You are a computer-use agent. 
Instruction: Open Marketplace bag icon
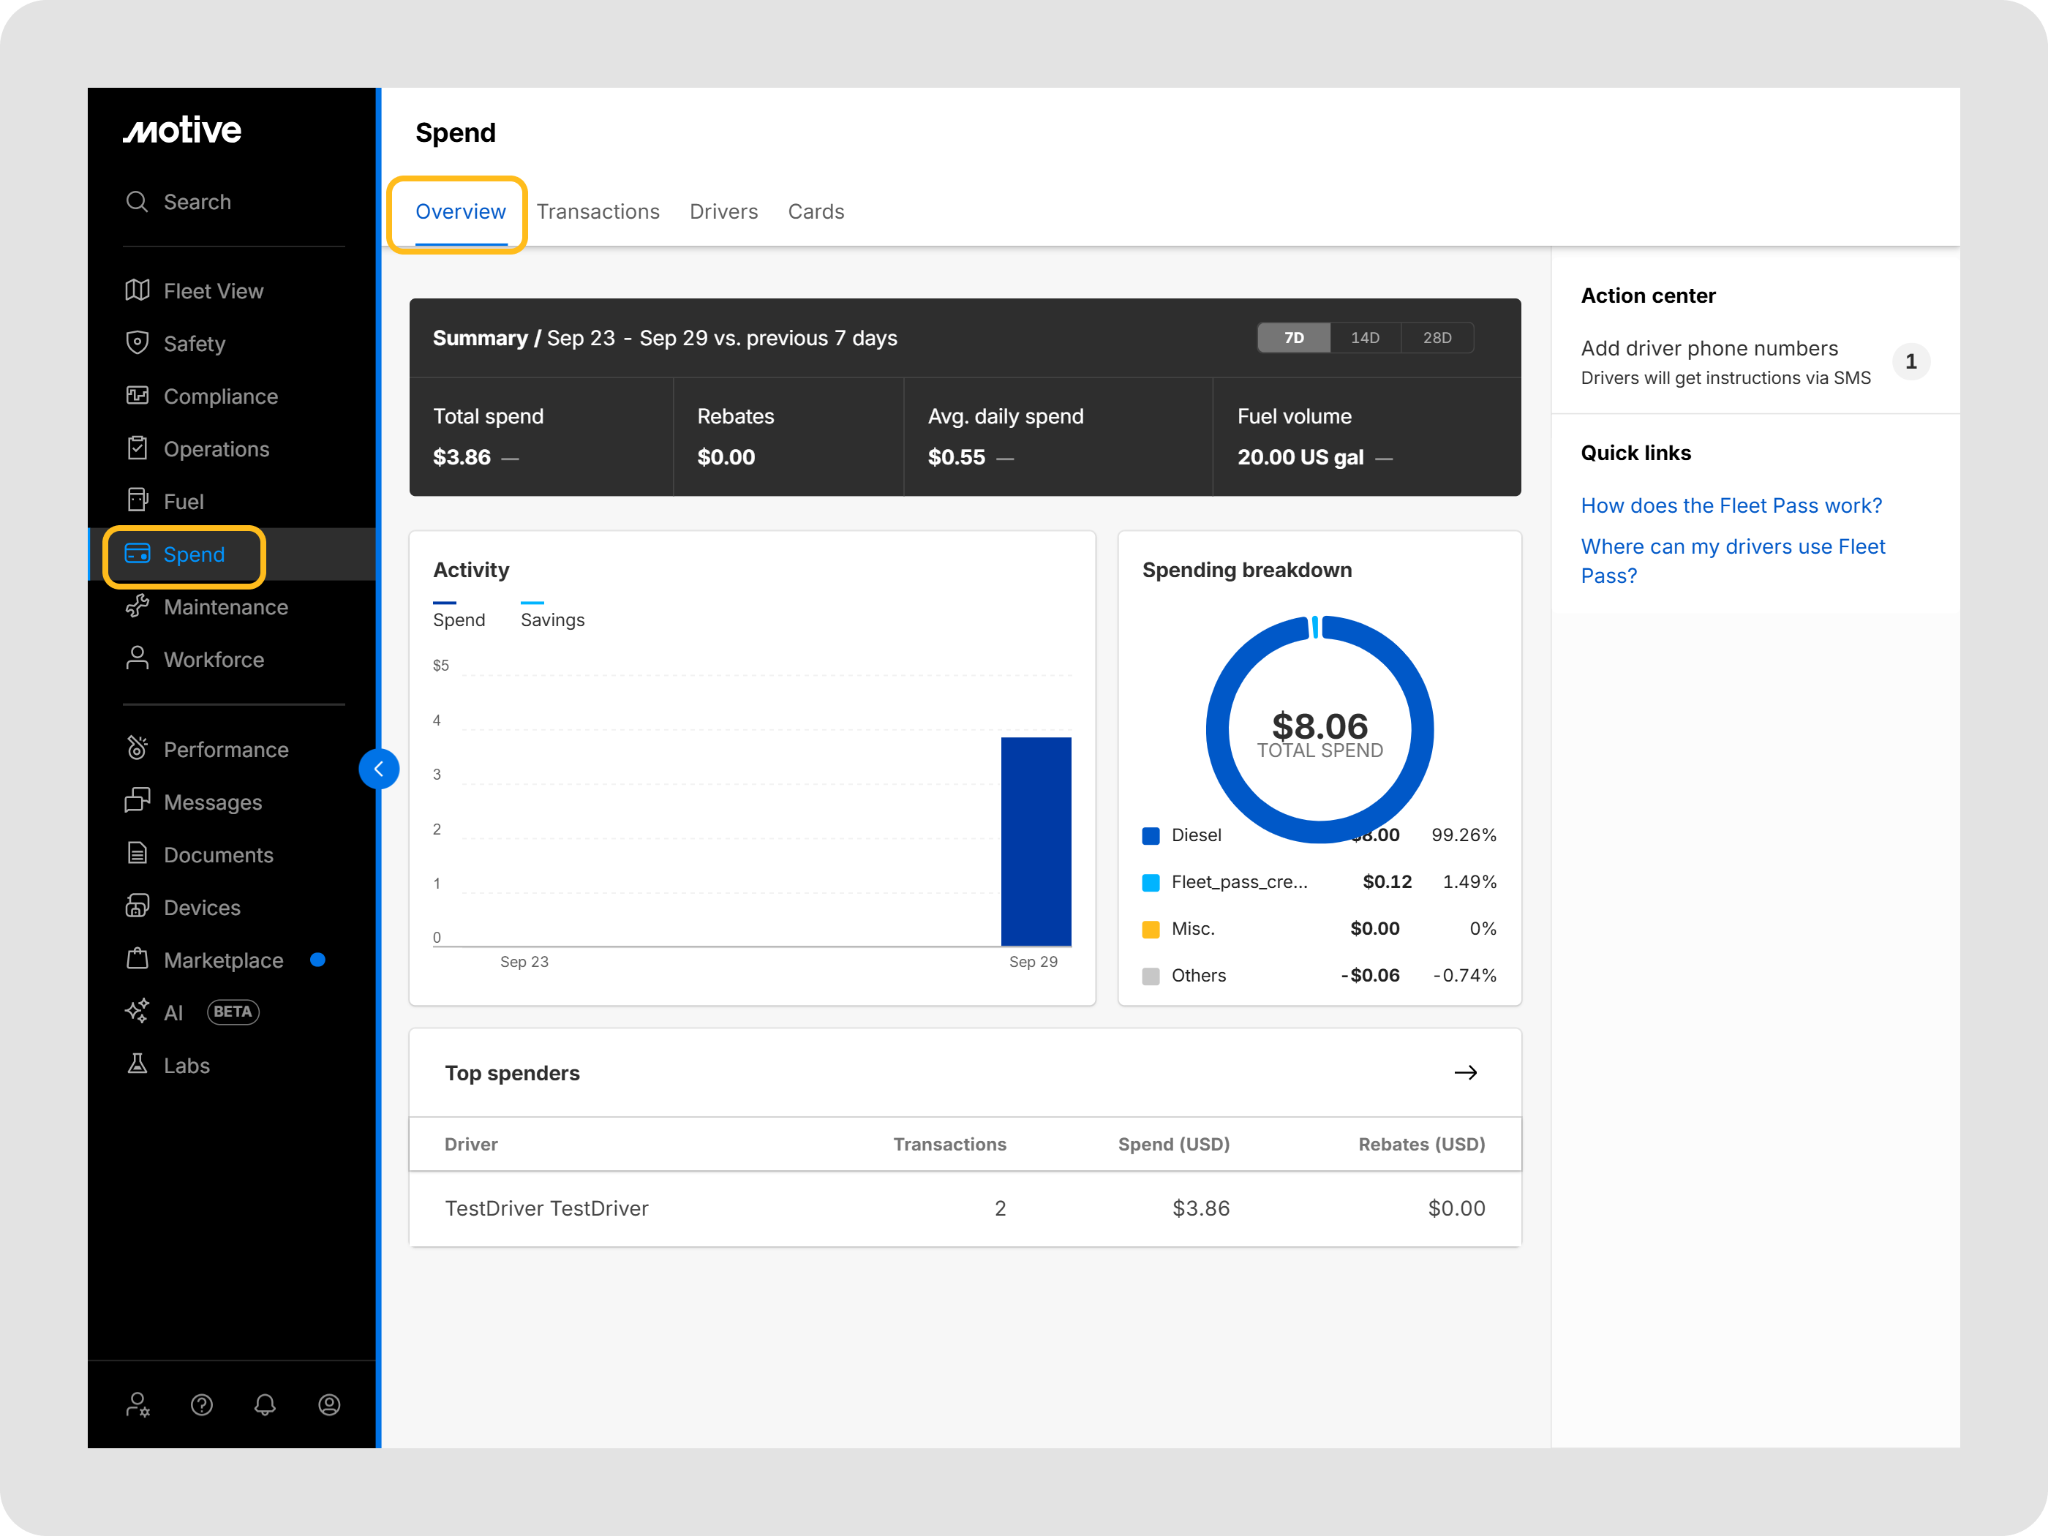coord(137,960)
